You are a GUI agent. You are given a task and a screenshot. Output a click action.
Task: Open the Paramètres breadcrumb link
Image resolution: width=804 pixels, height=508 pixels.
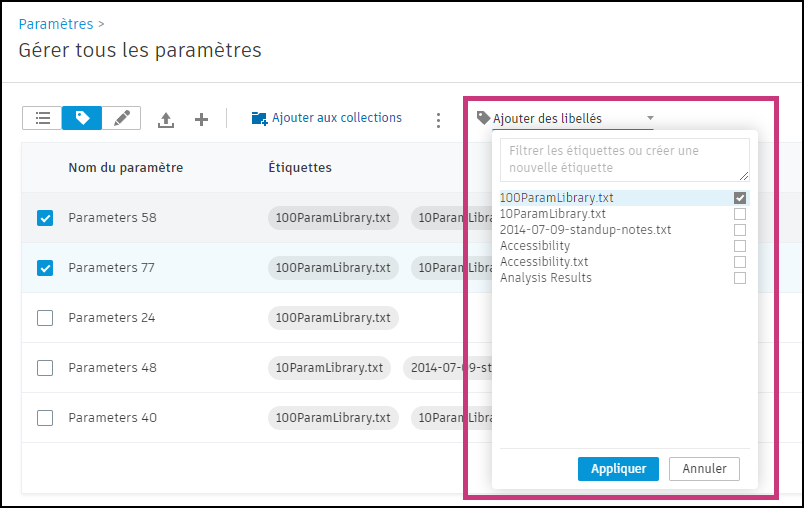pyautogui.click(x=56, y=23)
